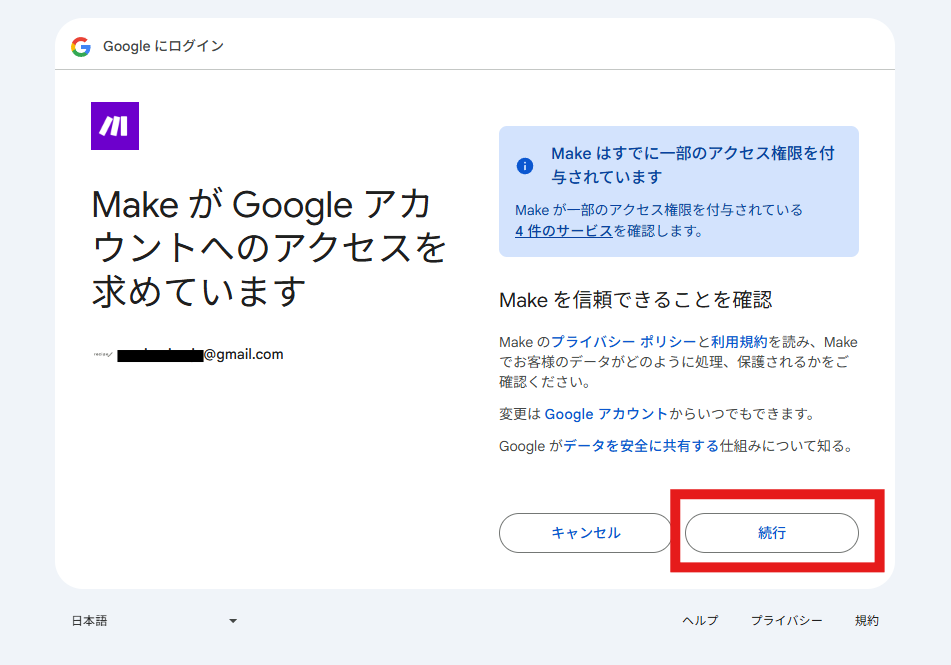This screenshot has height=665, width=951.
Task: Click the @gmail.com account email text
Action: point(200,354)
